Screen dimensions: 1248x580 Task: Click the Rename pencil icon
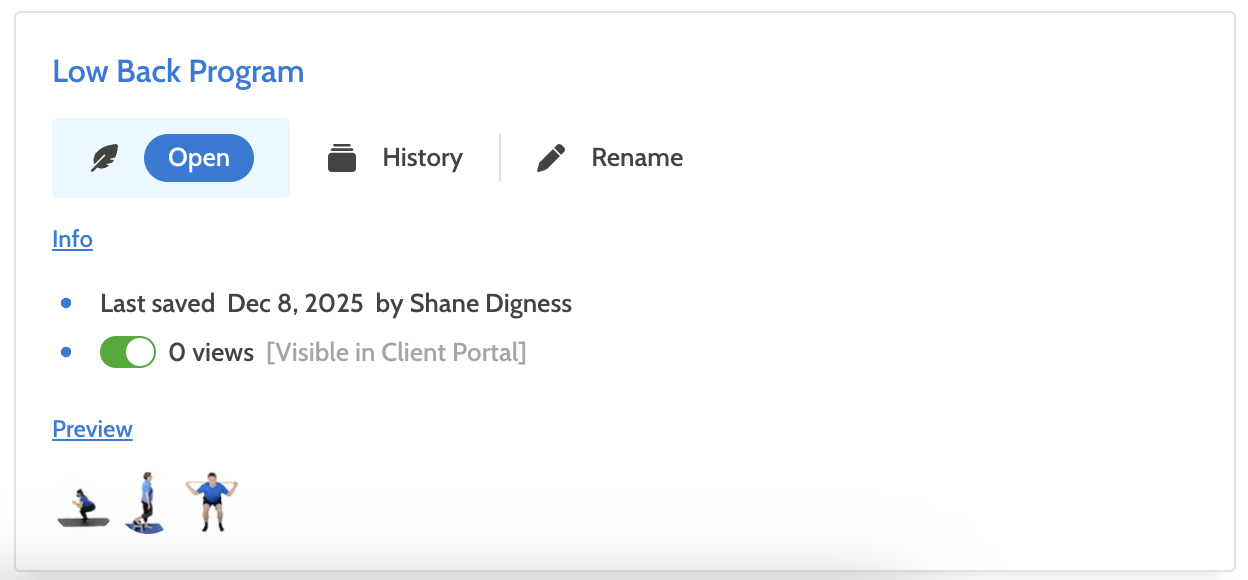[x=551, y=158]
